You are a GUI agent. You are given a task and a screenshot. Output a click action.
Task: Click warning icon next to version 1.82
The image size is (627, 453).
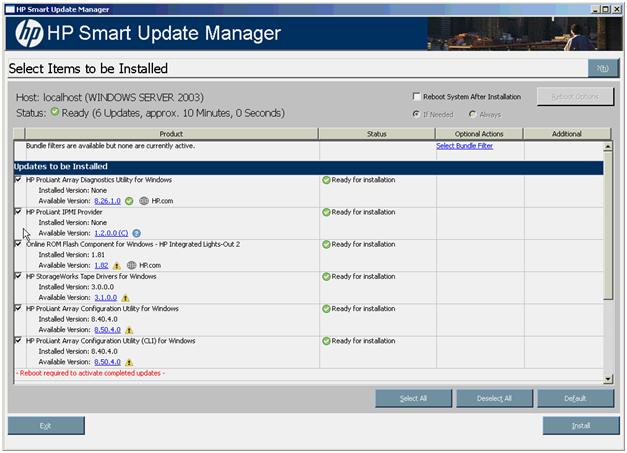pos(116,266)
